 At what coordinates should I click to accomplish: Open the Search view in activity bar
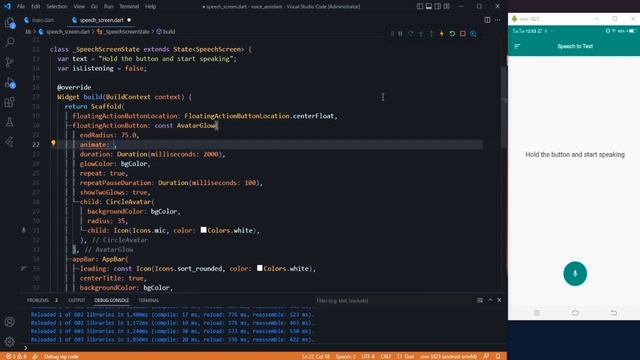pos(9,42)
